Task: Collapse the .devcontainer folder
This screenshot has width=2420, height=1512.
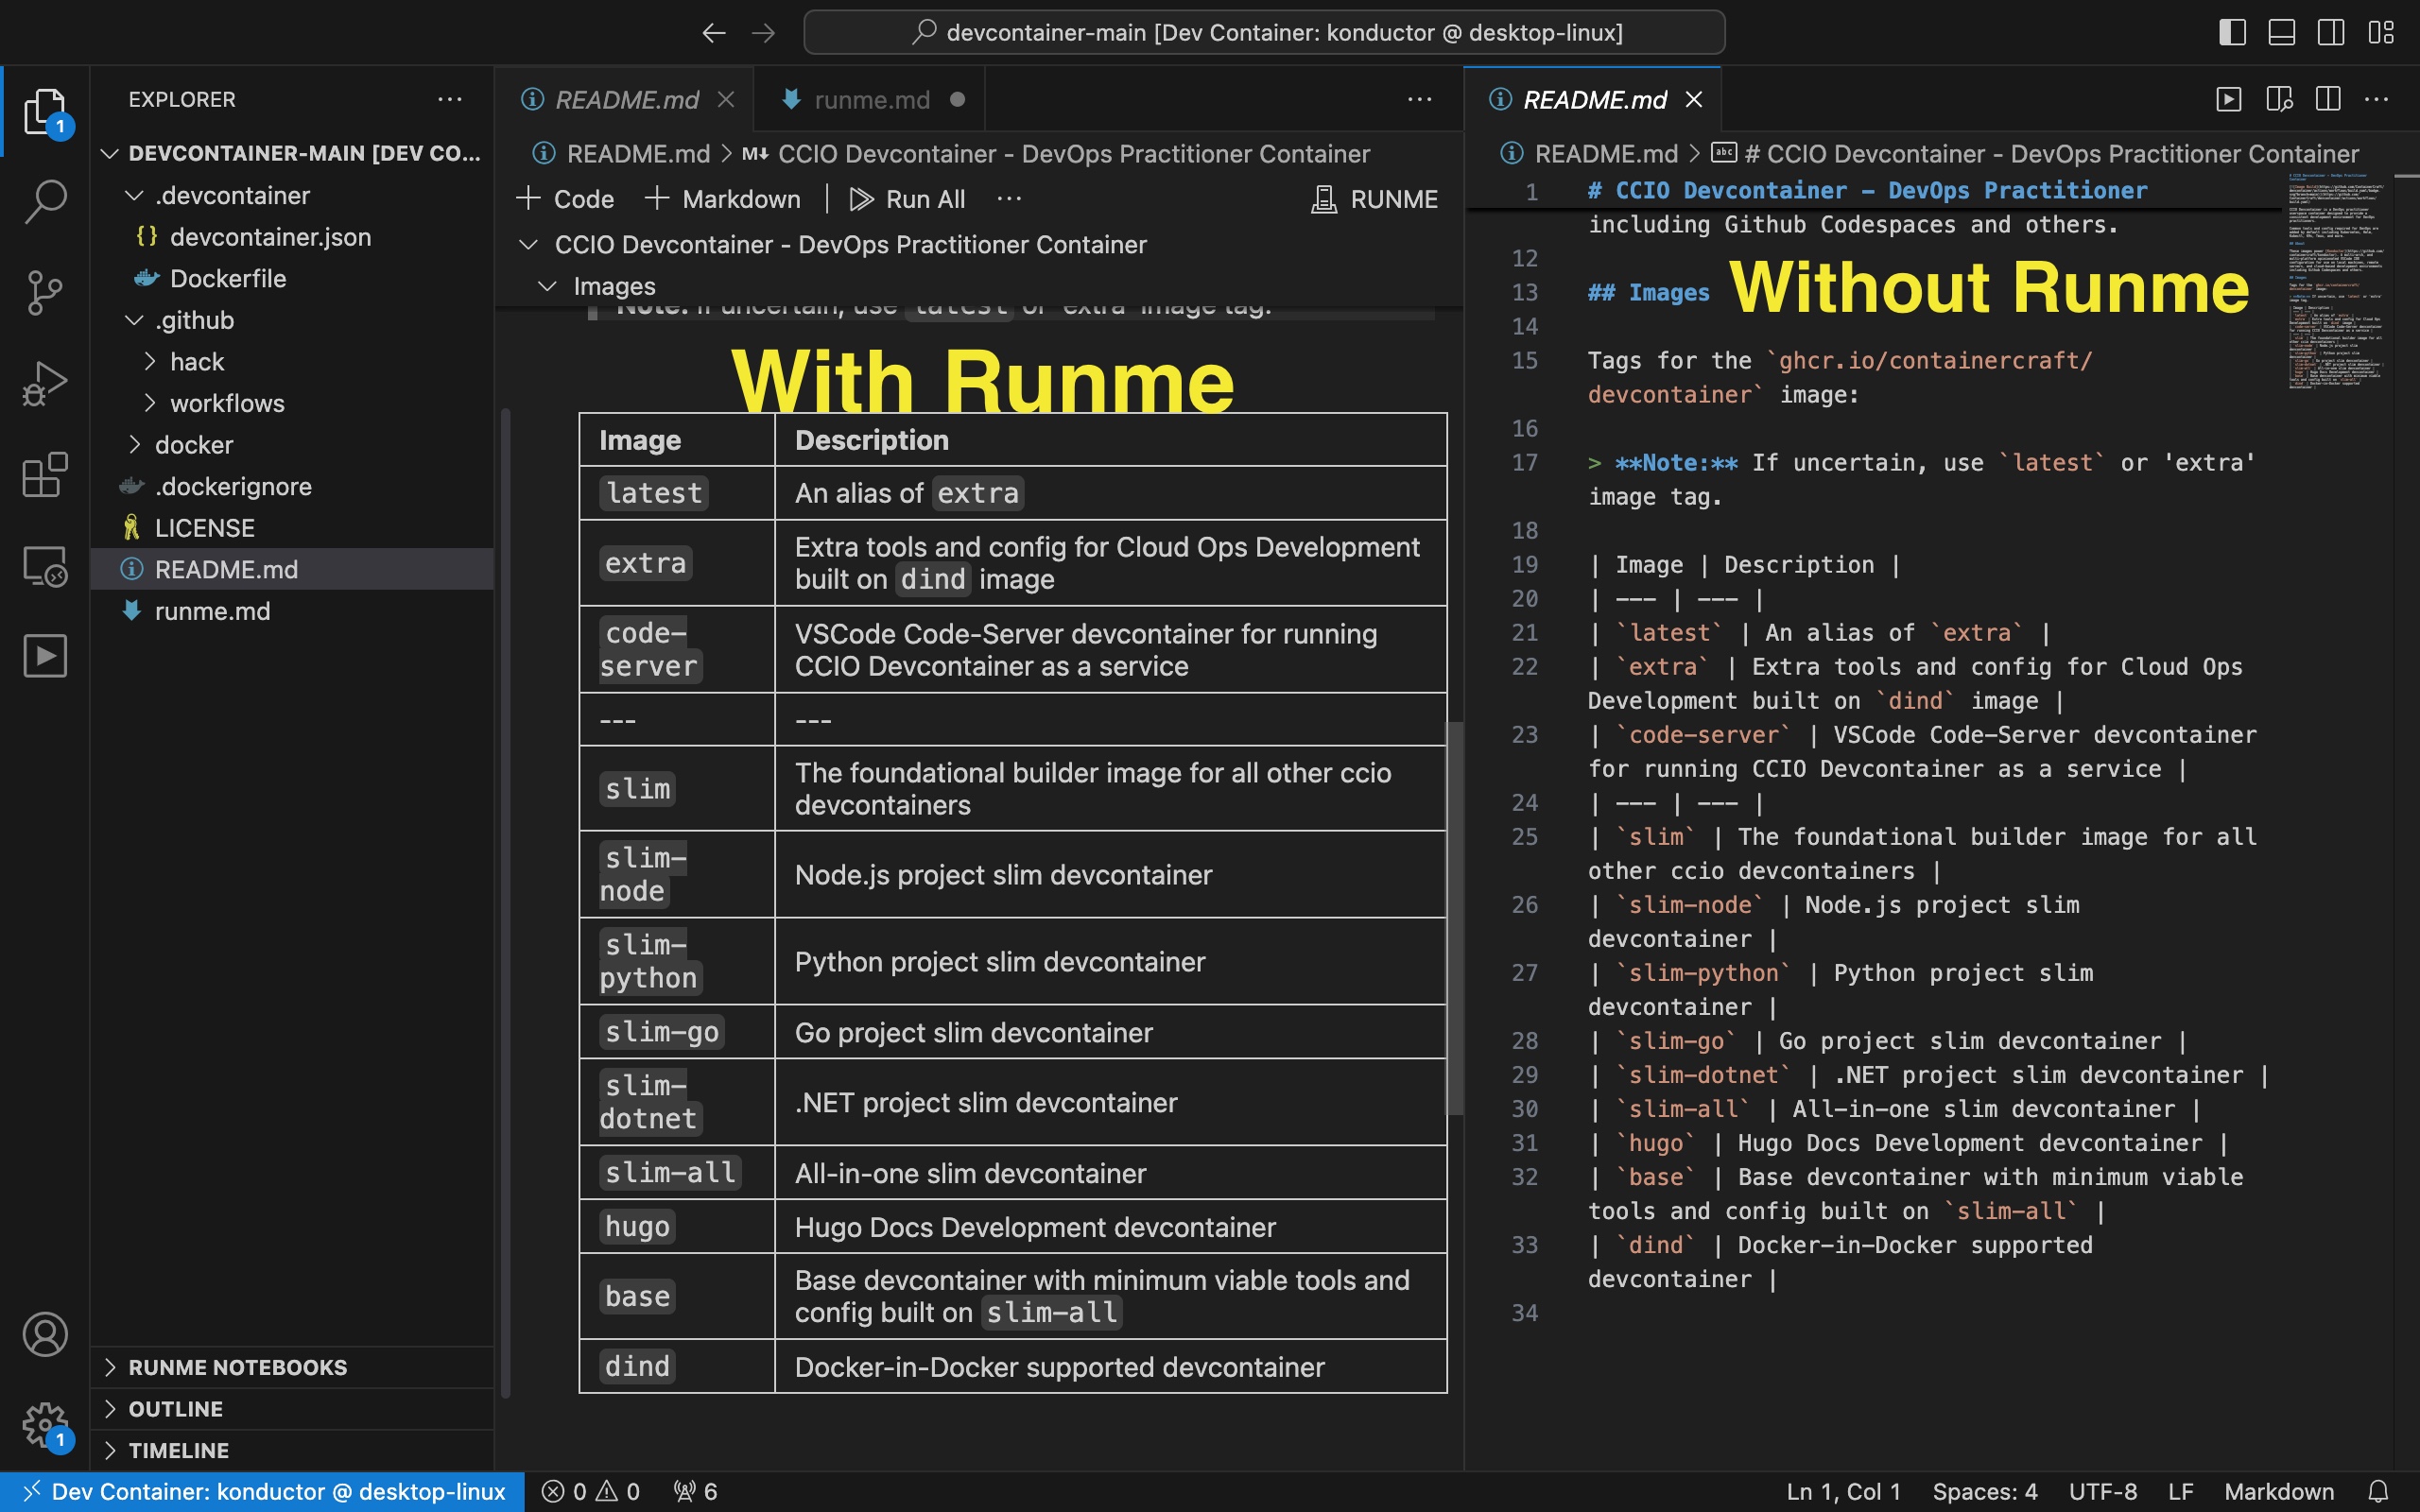Action: (x=133, y=195)
